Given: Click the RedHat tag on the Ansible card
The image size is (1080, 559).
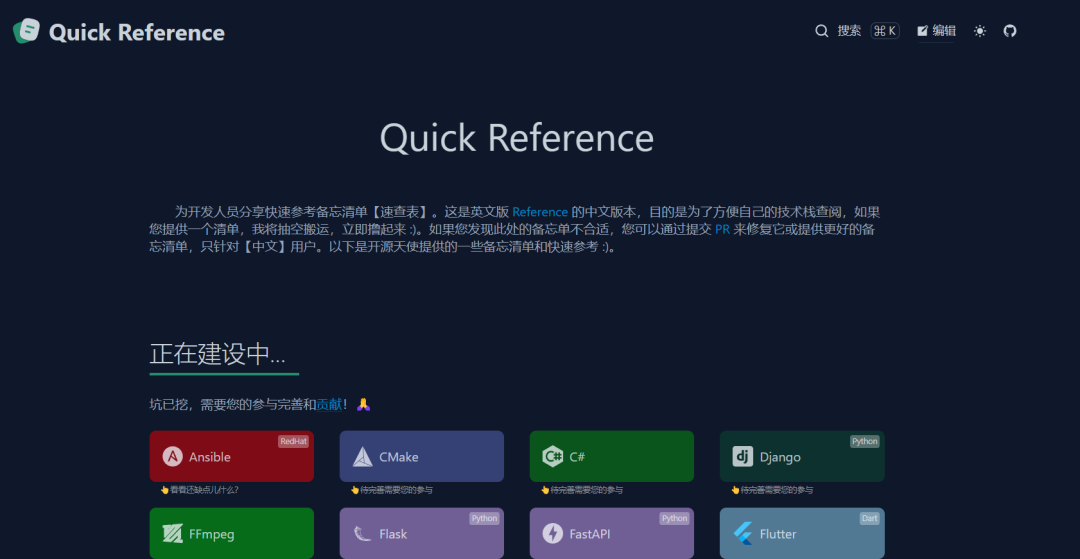Looking at the screenshot, I should (293, 441).
